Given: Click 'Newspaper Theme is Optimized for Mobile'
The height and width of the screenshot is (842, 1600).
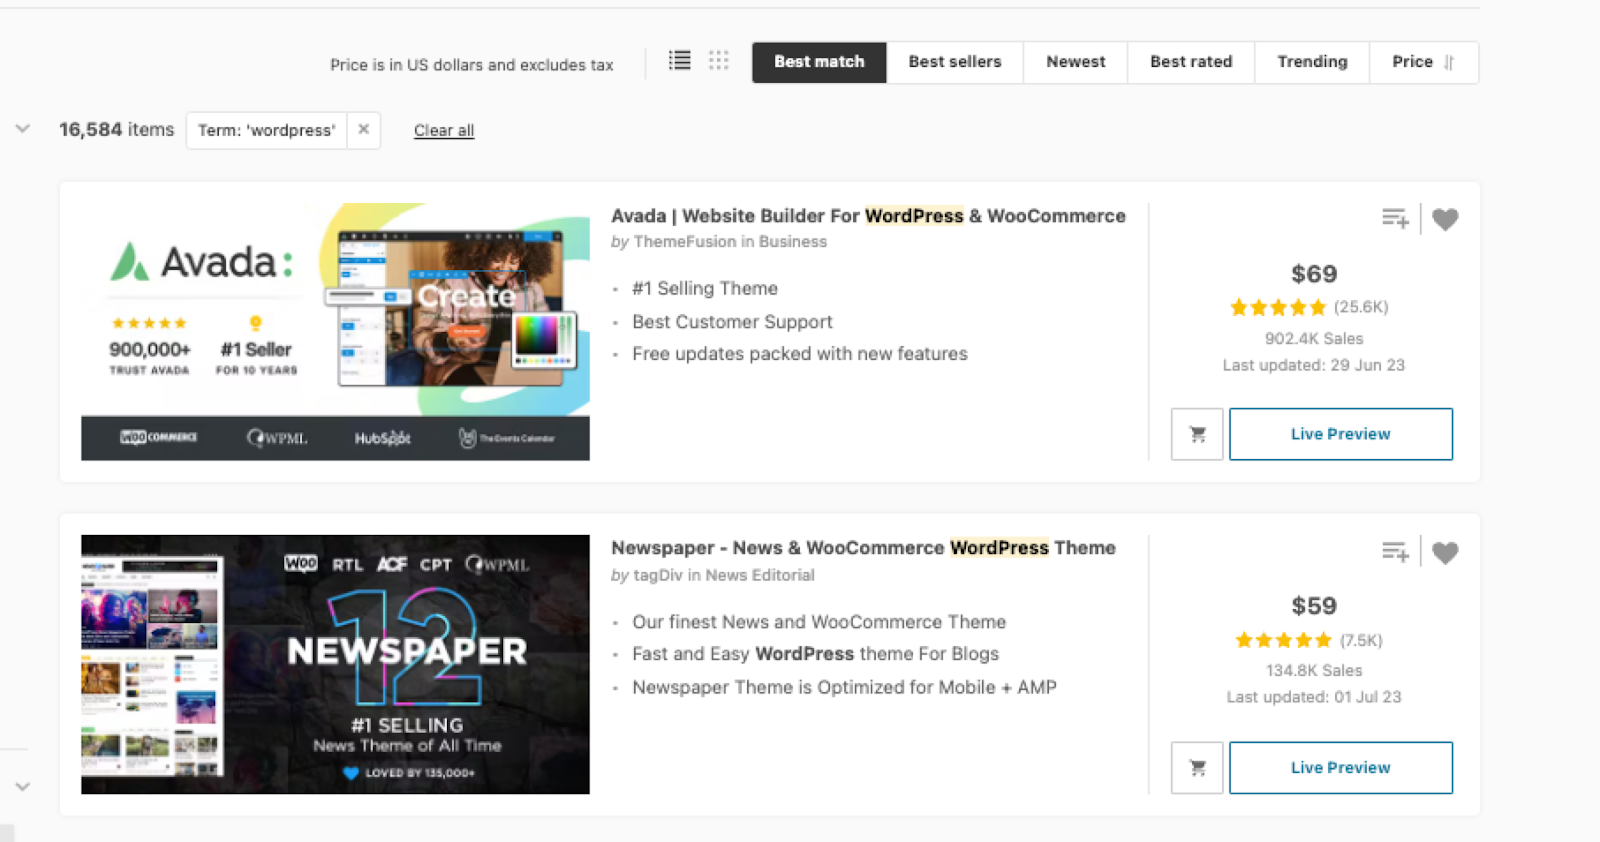Looking at the screenshot, I should coord(844,688).
